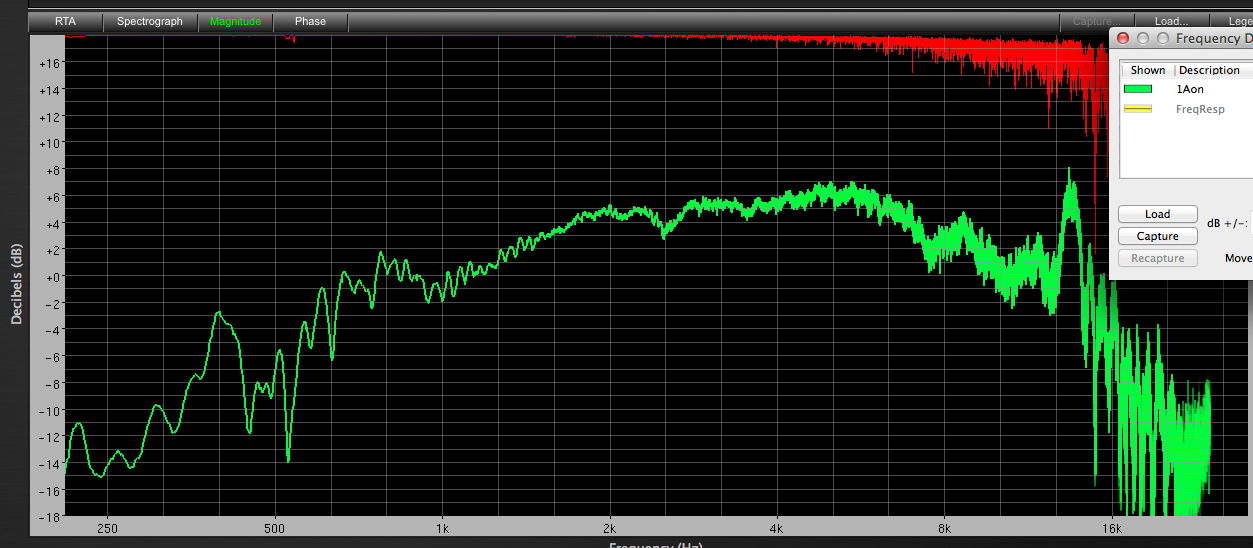Open the Spectrograph tab

pos(150,21)
